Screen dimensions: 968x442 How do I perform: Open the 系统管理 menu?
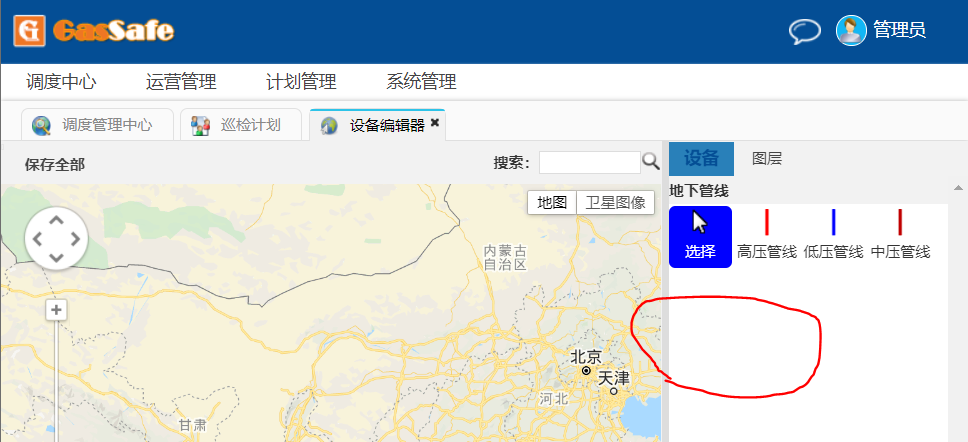[421, 82]
